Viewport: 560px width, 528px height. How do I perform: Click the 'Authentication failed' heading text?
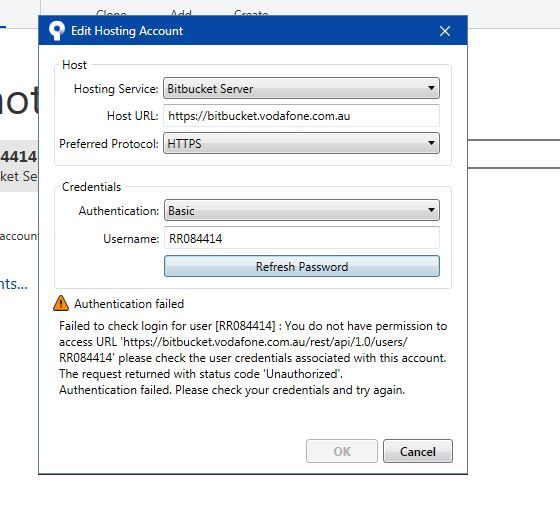tap(129, 304)
